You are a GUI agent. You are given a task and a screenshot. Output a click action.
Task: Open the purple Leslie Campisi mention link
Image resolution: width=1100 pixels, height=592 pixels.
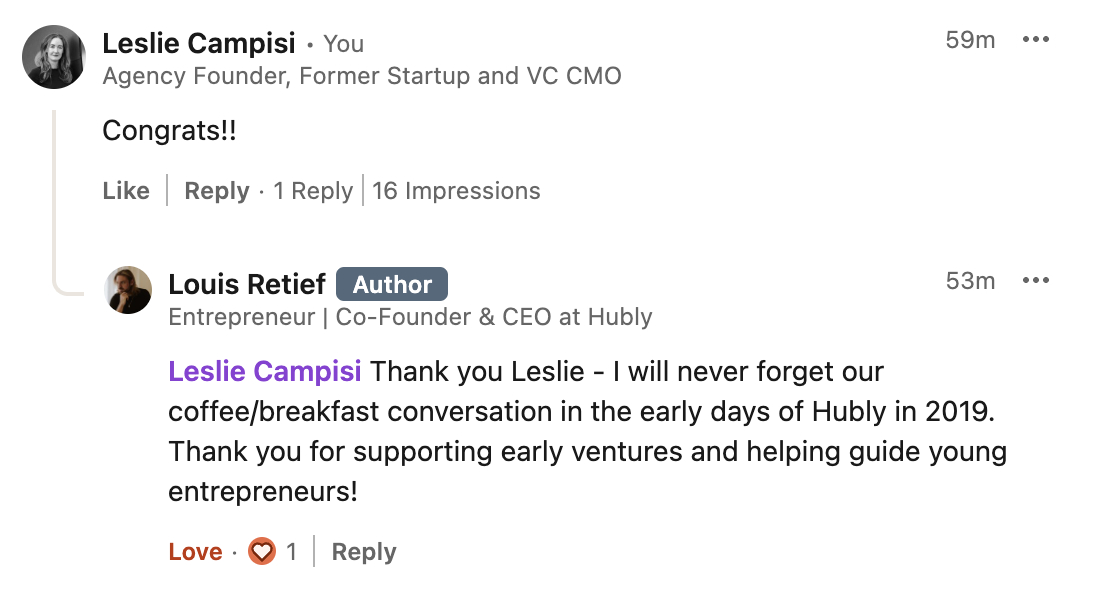265,372
